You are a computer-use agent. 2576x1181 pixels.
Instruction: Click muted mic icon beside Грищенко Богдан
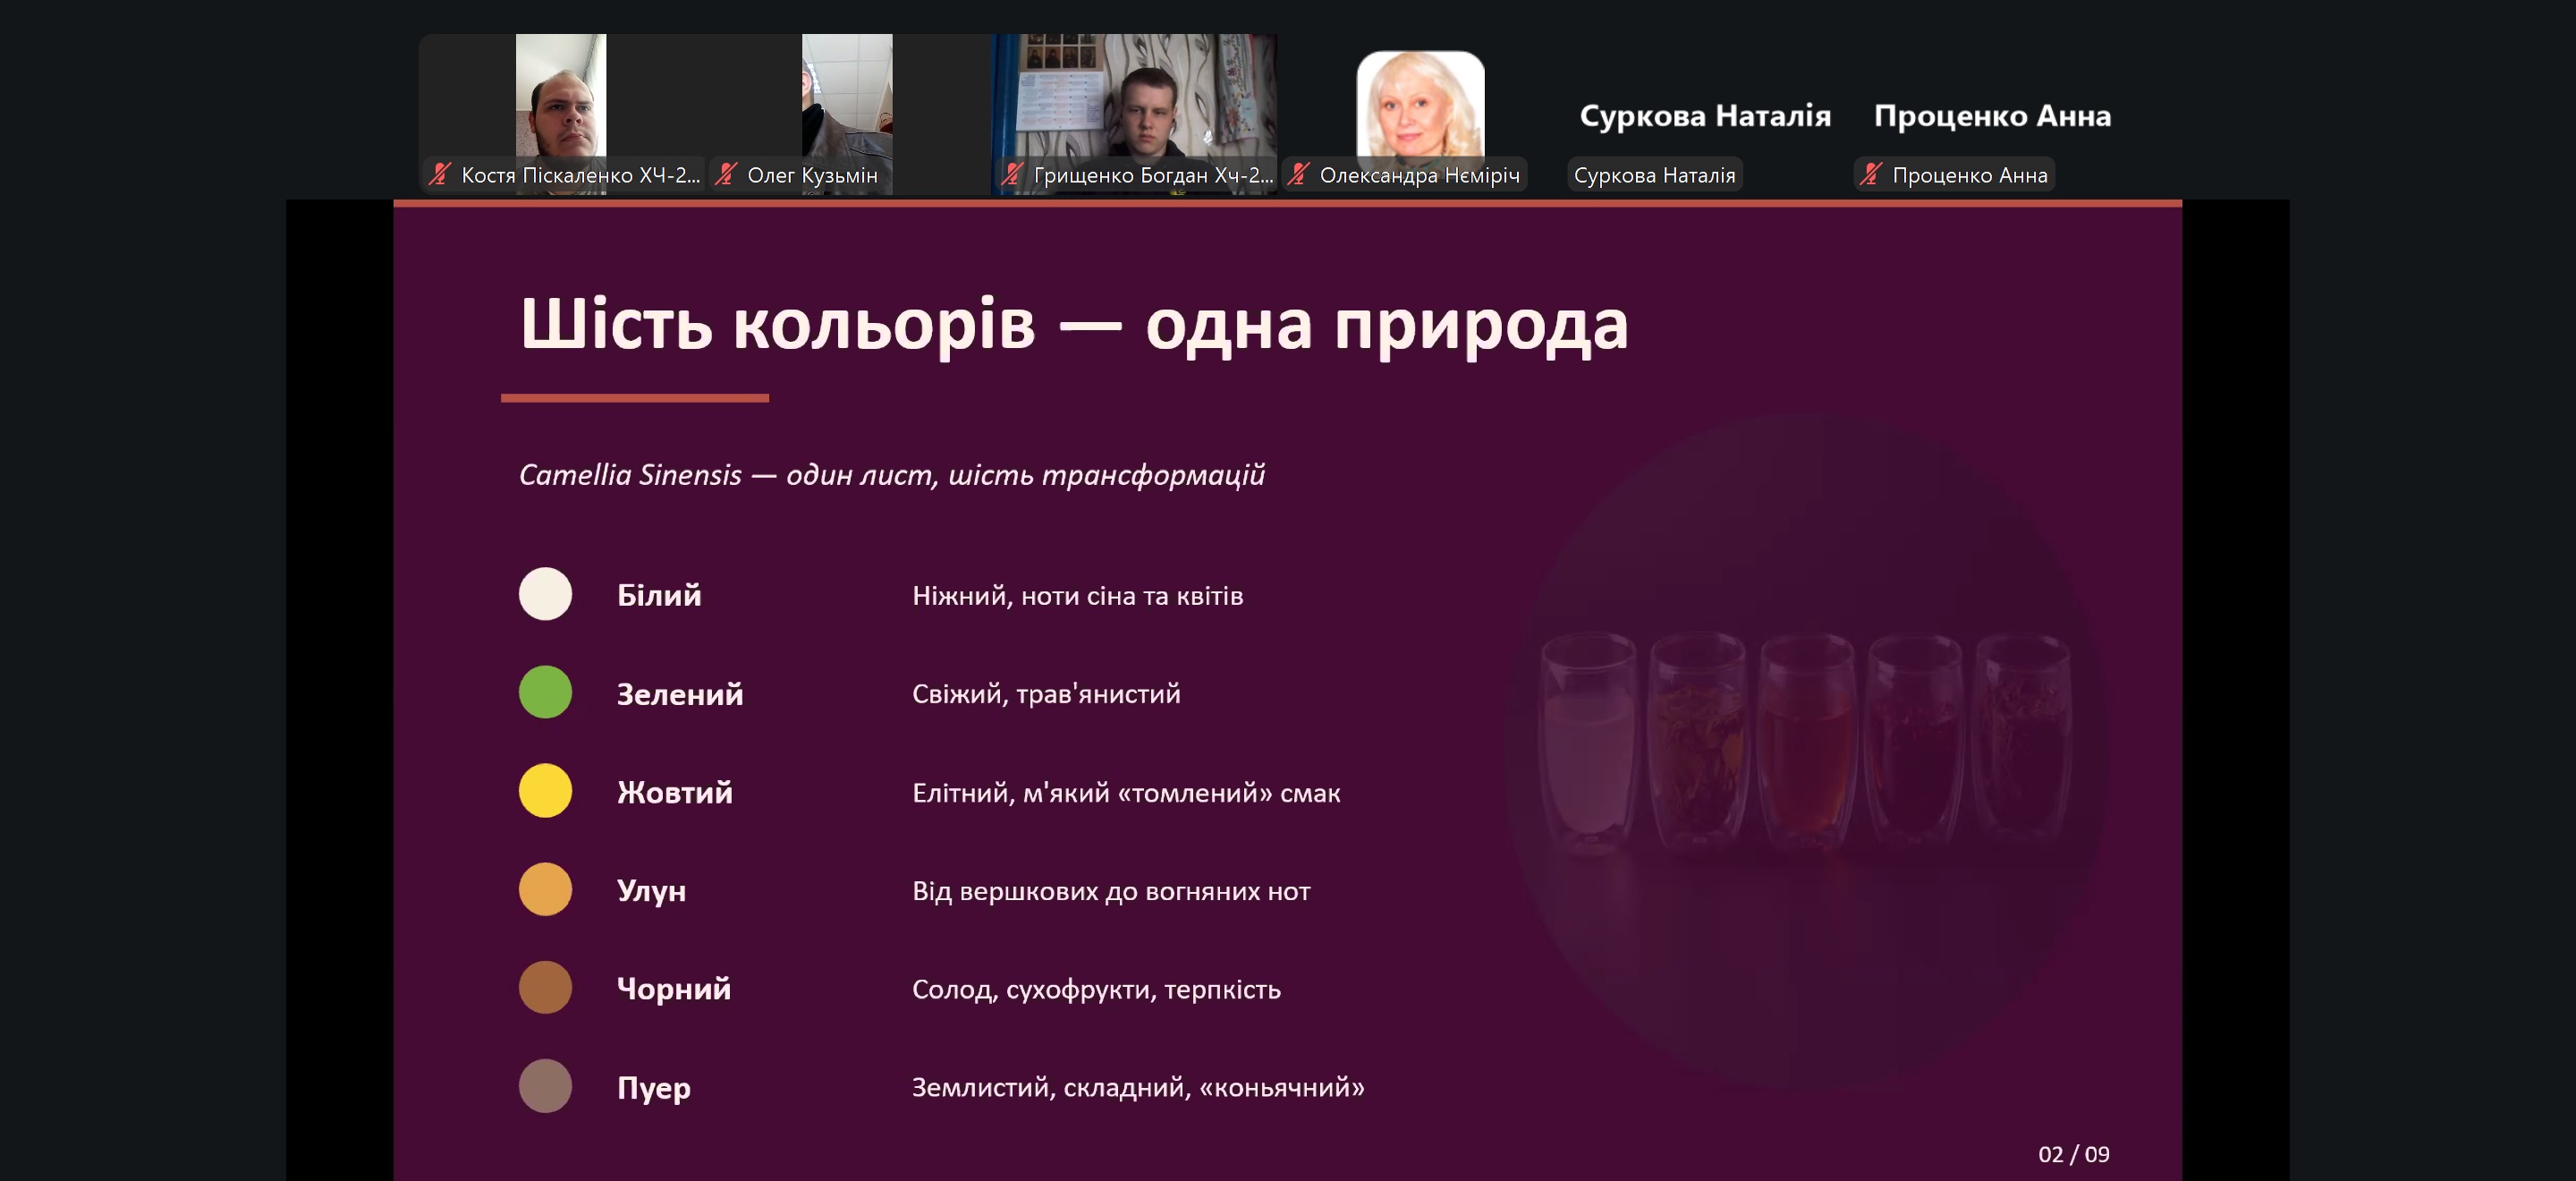click(1012, 175)
